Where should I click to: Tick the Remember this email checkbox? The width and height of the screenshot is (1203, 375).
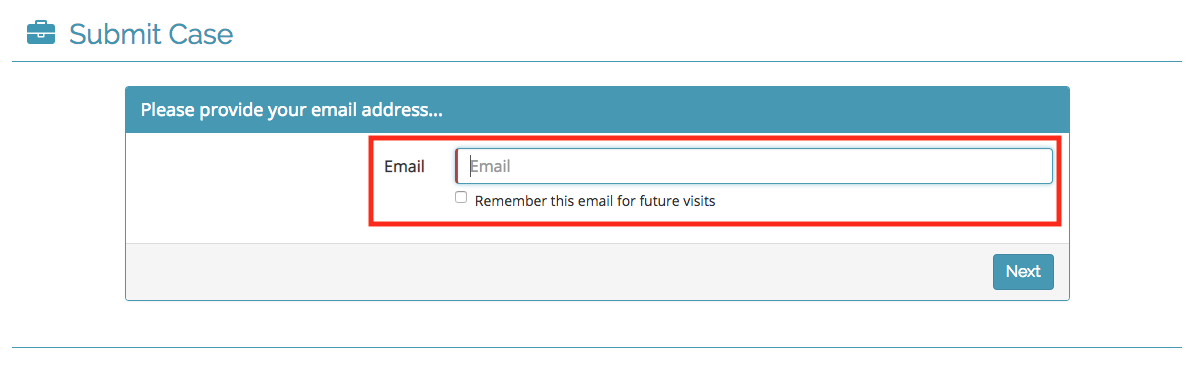(x=461, y=198)
